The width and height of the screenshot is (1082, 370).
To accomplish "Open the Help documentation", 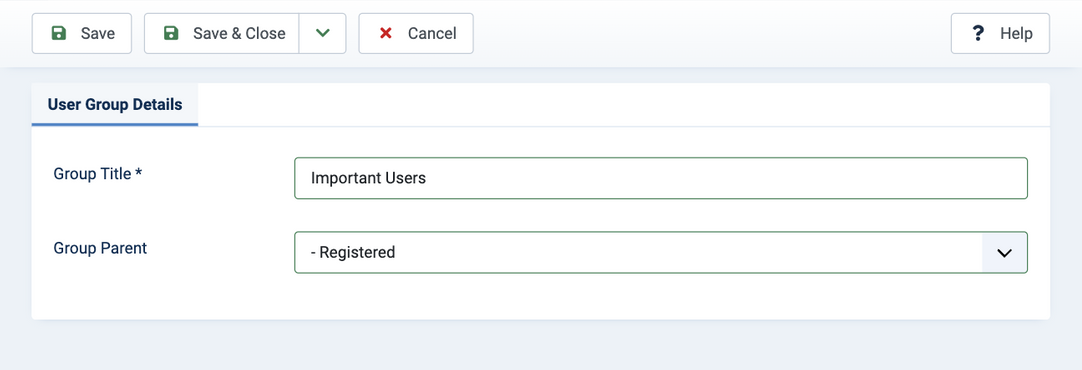I will click(1001, 33).
